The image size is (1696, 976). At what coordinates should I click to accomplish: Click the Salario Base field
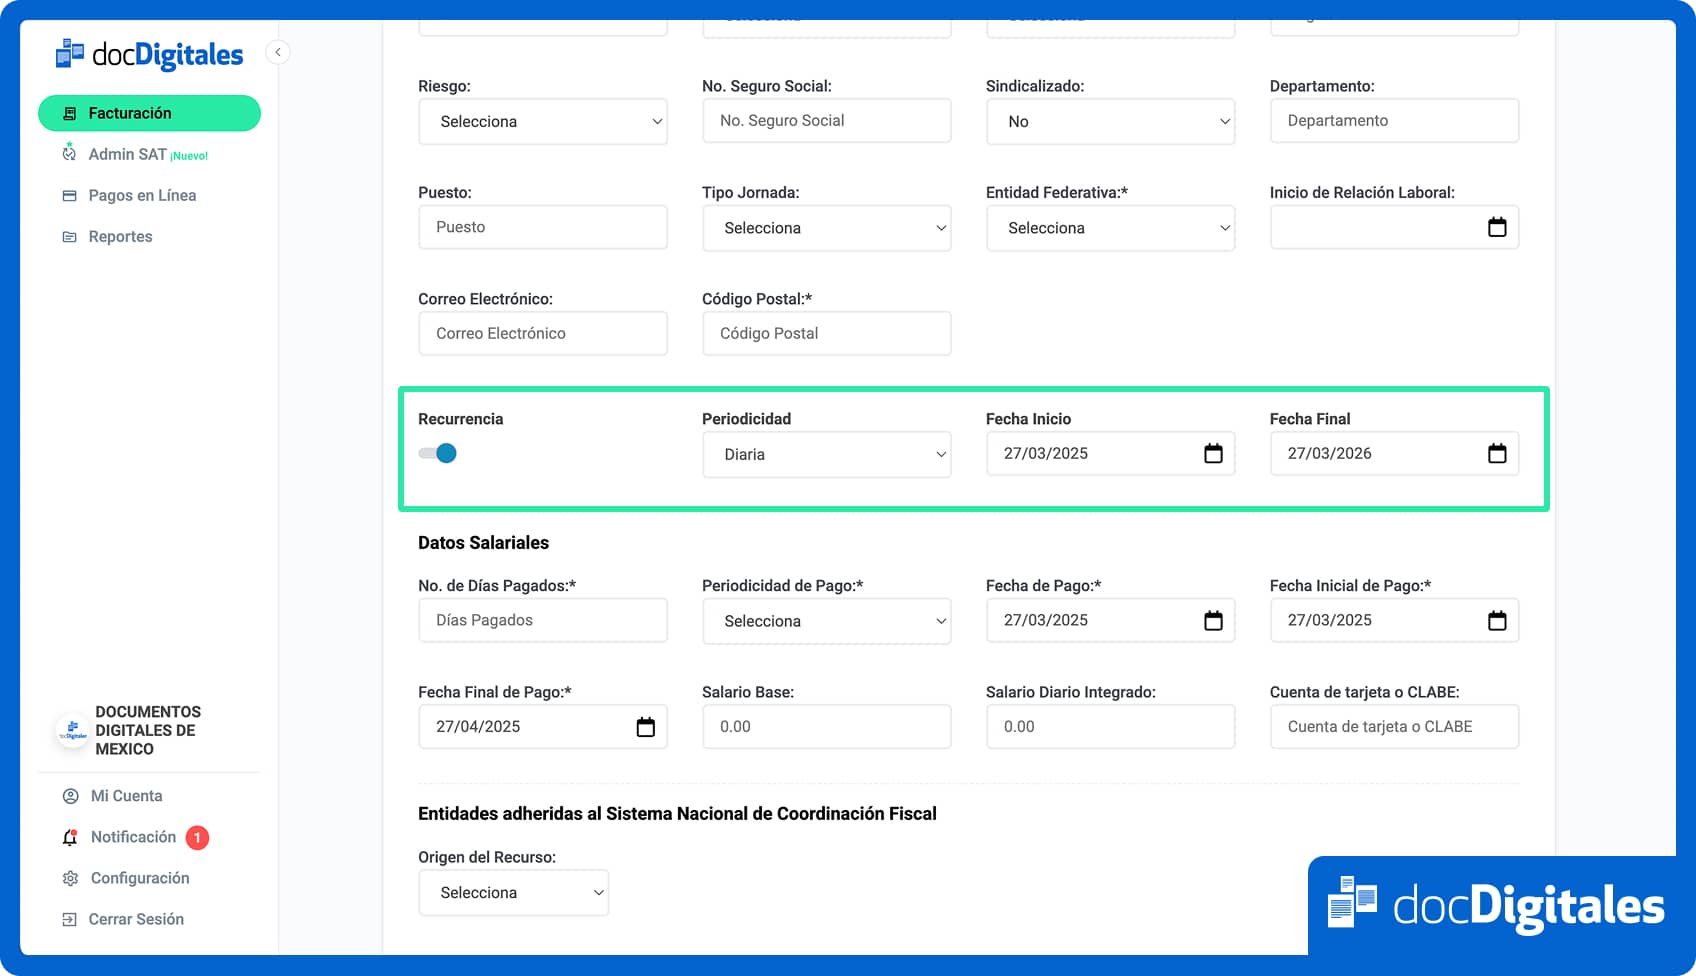[827, 726]
